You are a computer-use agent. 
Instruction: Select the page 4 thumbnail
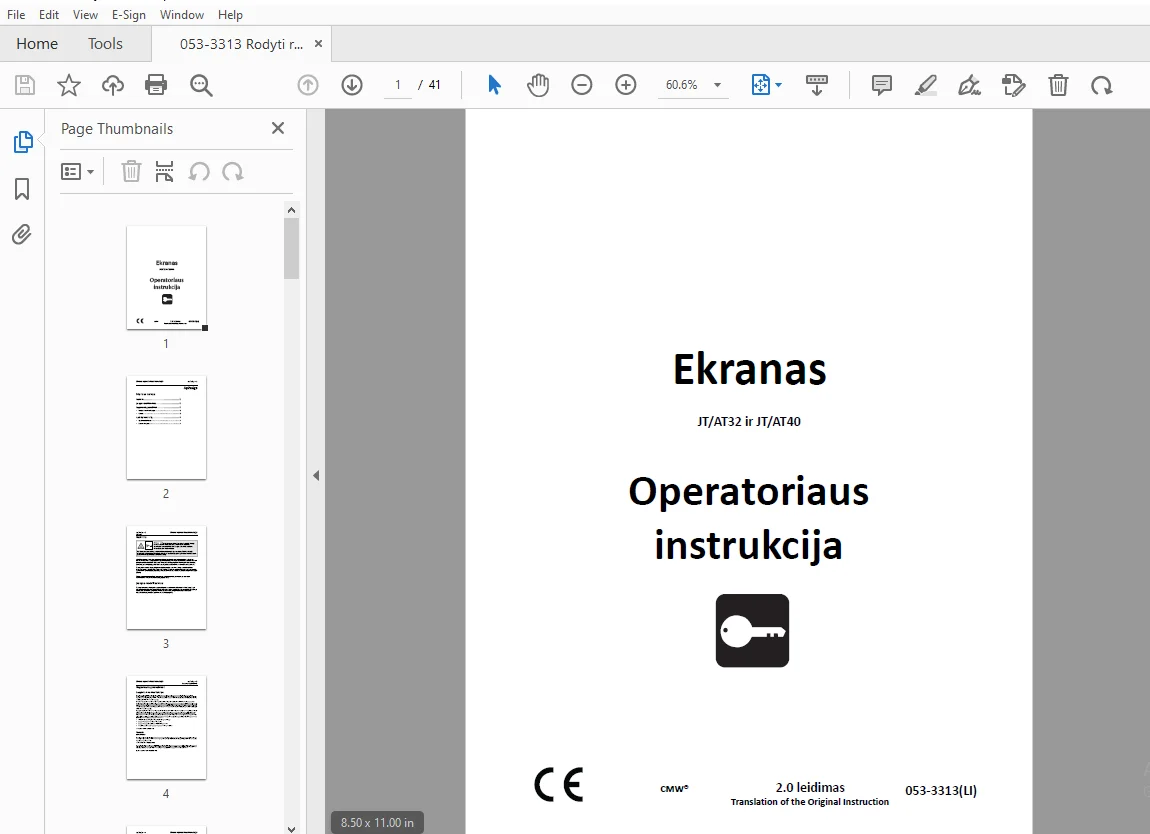166,728
